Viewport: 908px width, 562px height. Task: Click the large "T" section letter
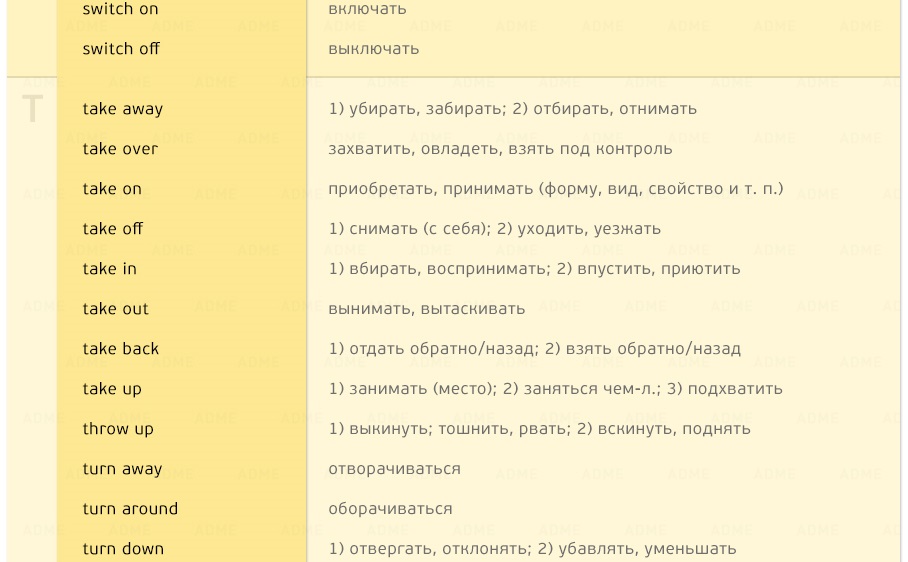pyautogui.click(x=32, y=109)
